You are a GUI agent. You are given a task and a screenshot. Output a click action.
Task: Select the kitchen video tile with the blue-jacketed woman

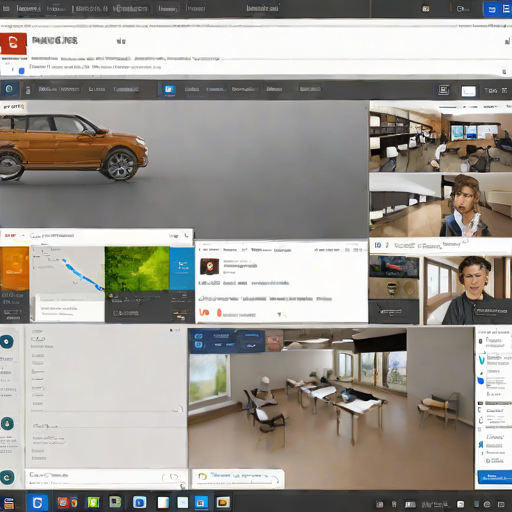(440, 205)
